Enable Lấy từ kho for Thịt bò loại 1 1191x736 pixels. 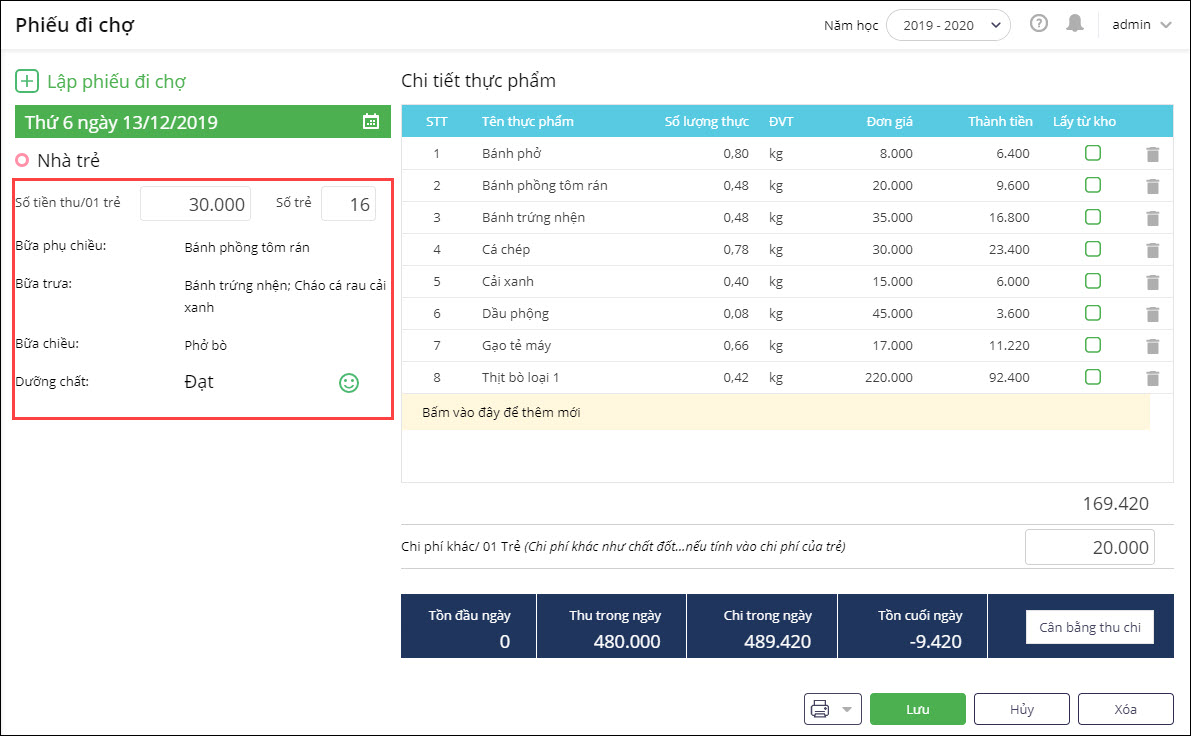point(1092,376)
